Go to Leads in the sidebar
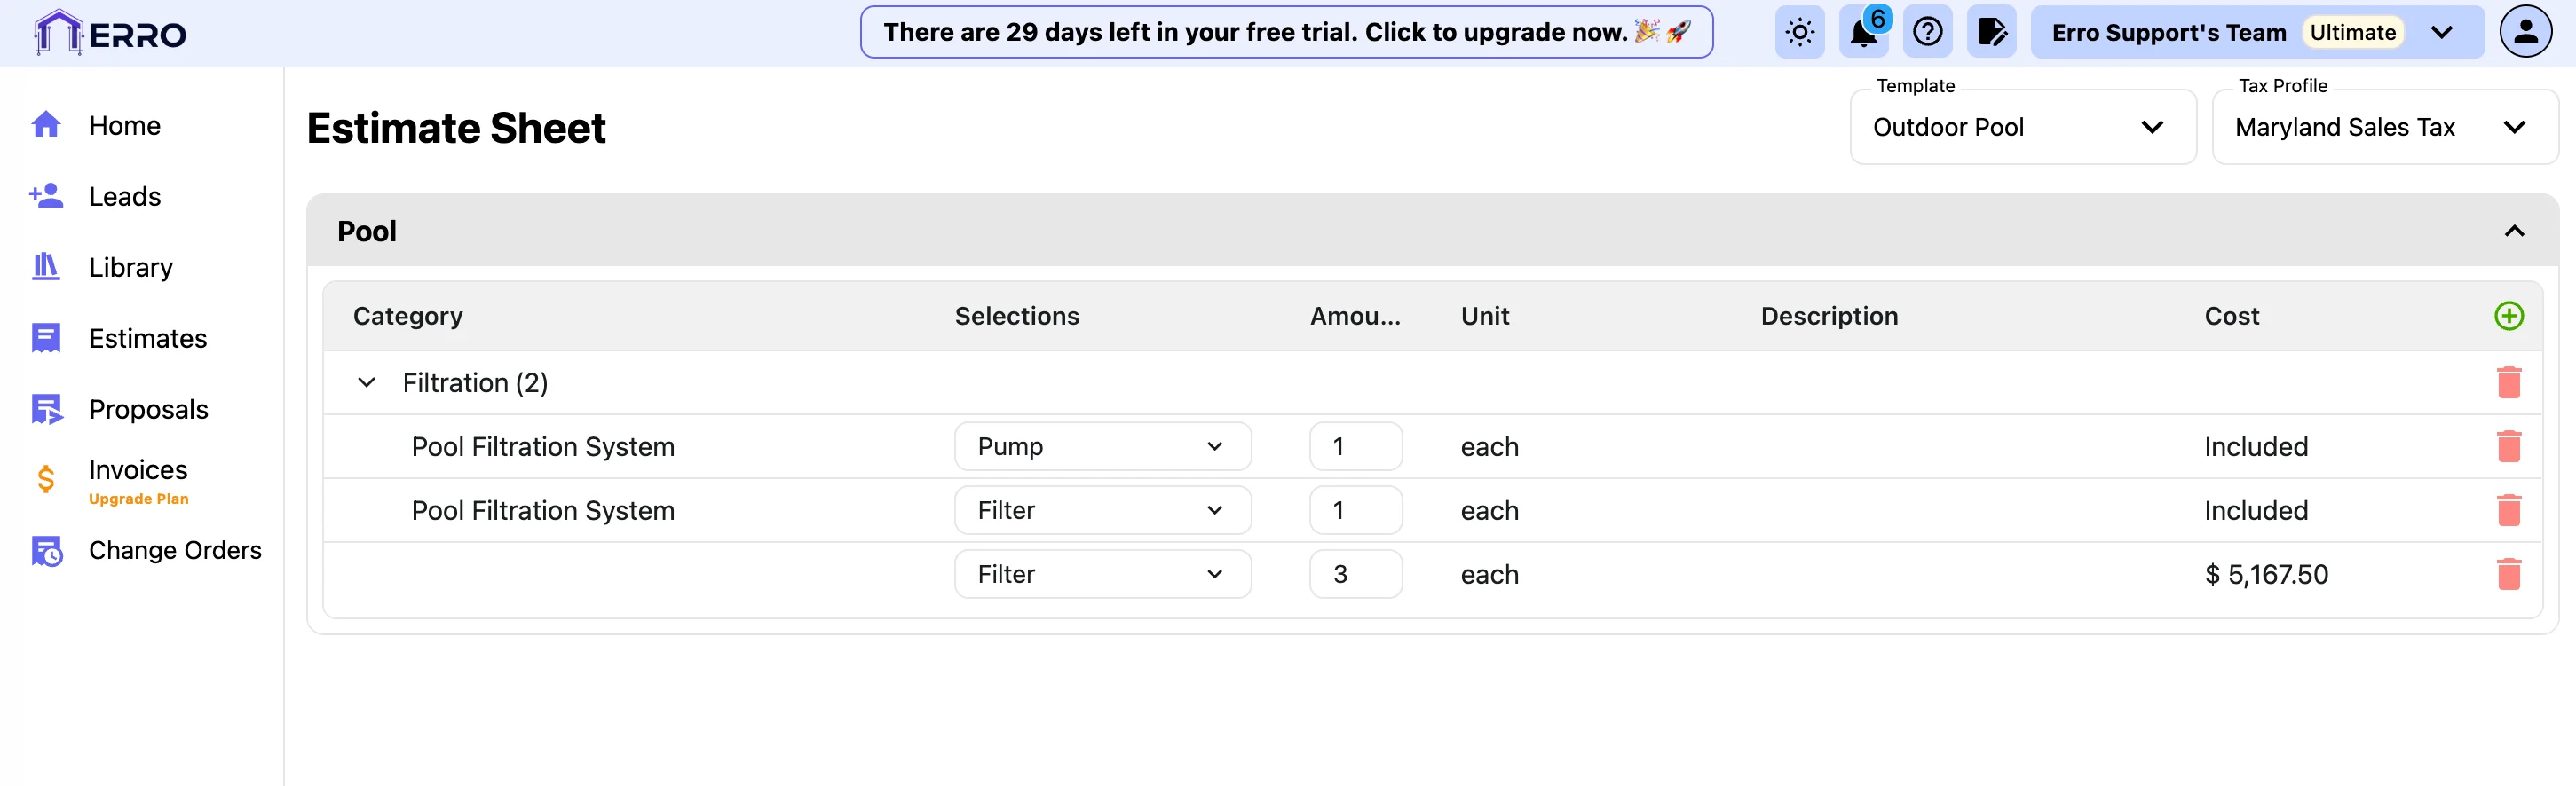Viewport: 2576px width, 786px height. (124, 197)
